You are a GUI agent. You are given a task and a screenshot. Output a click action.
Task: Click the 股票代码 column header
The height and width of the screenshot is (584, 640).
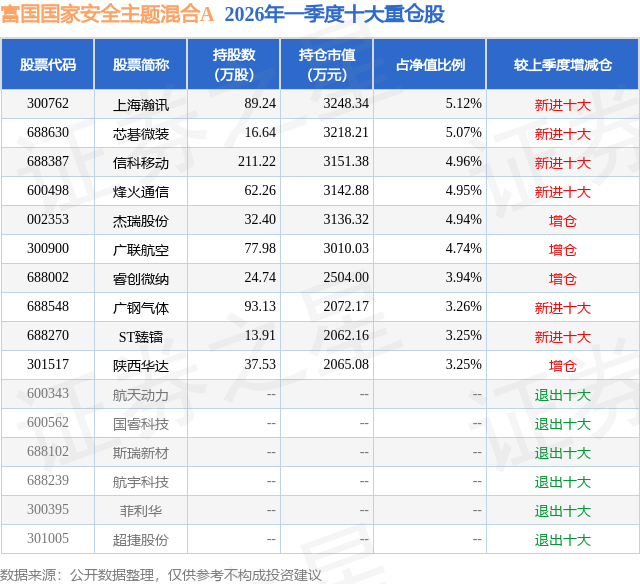[48, 64]
